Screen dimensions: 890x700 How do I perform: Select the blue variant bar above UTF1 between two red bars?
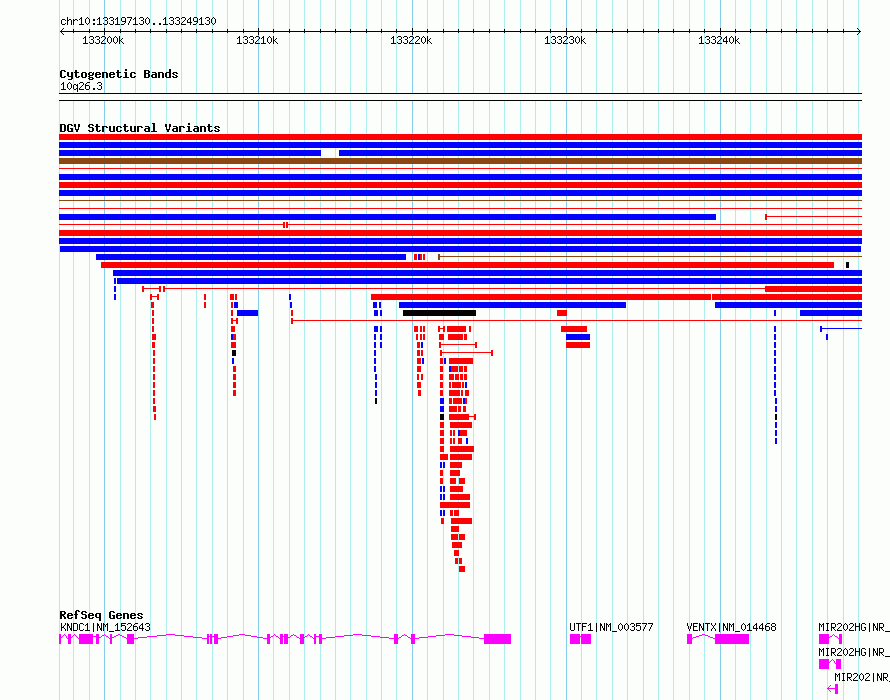[578, 337]
